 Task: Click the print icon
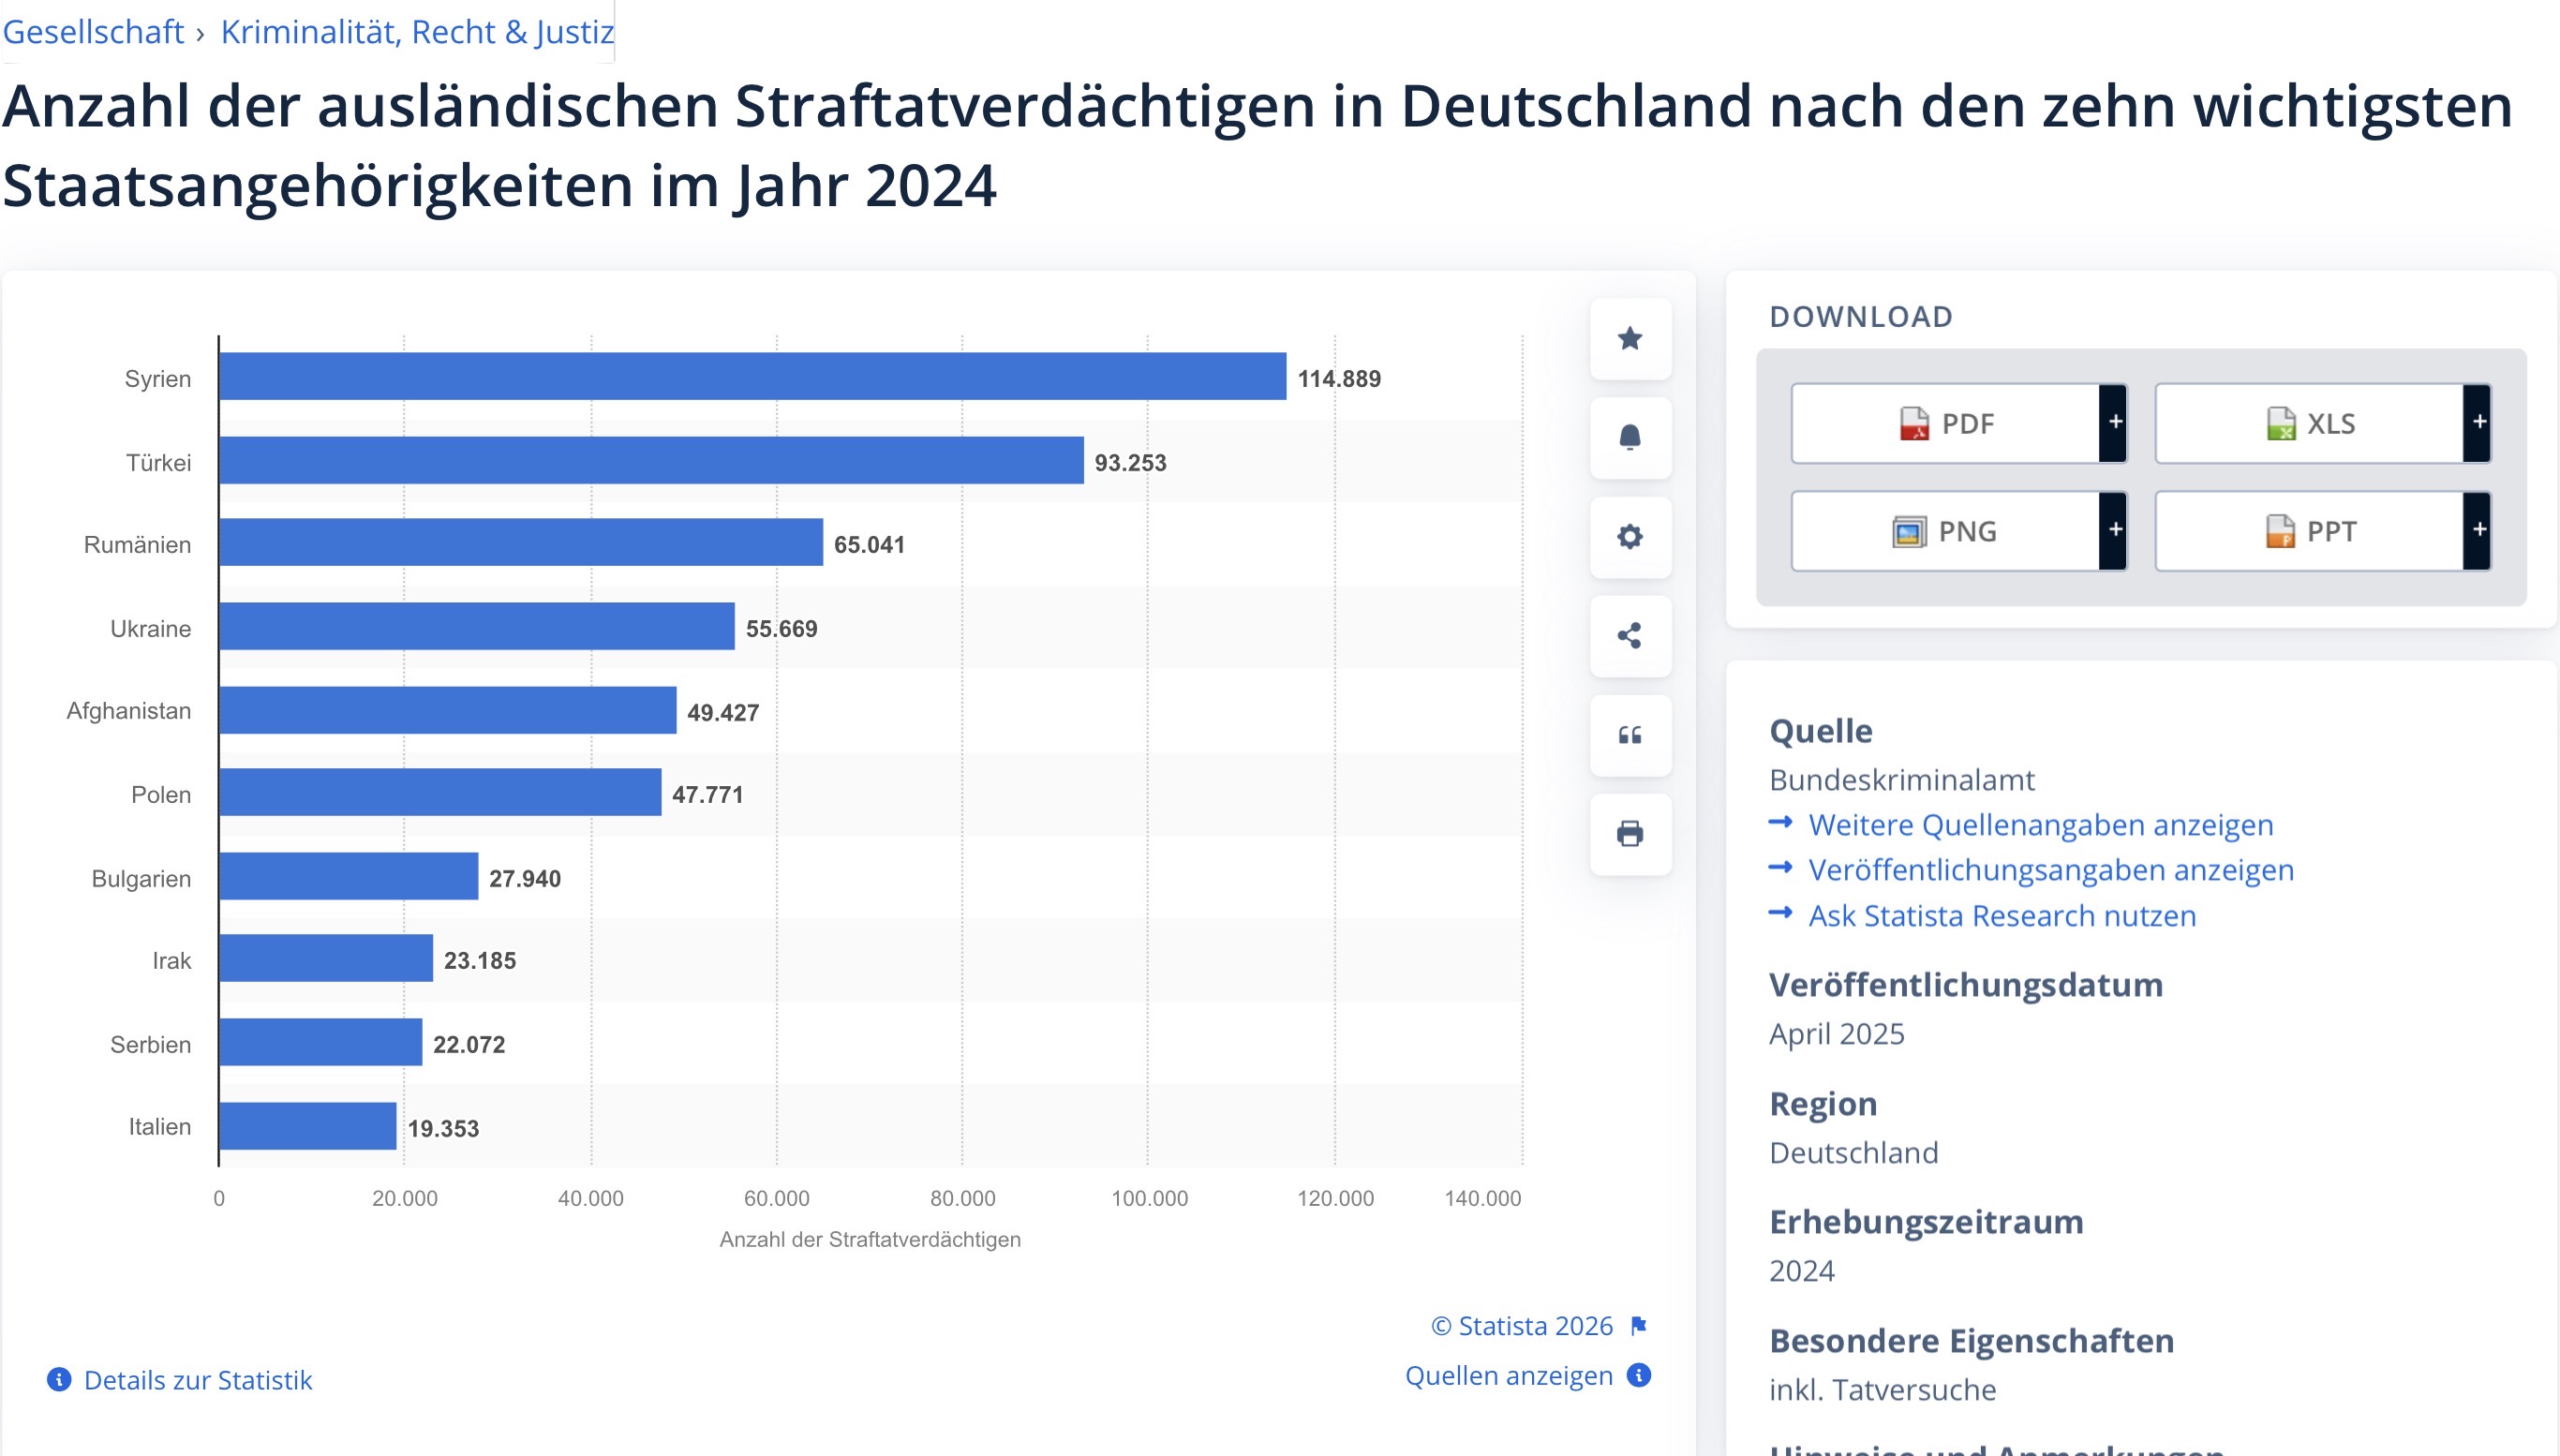[1630, 834]
